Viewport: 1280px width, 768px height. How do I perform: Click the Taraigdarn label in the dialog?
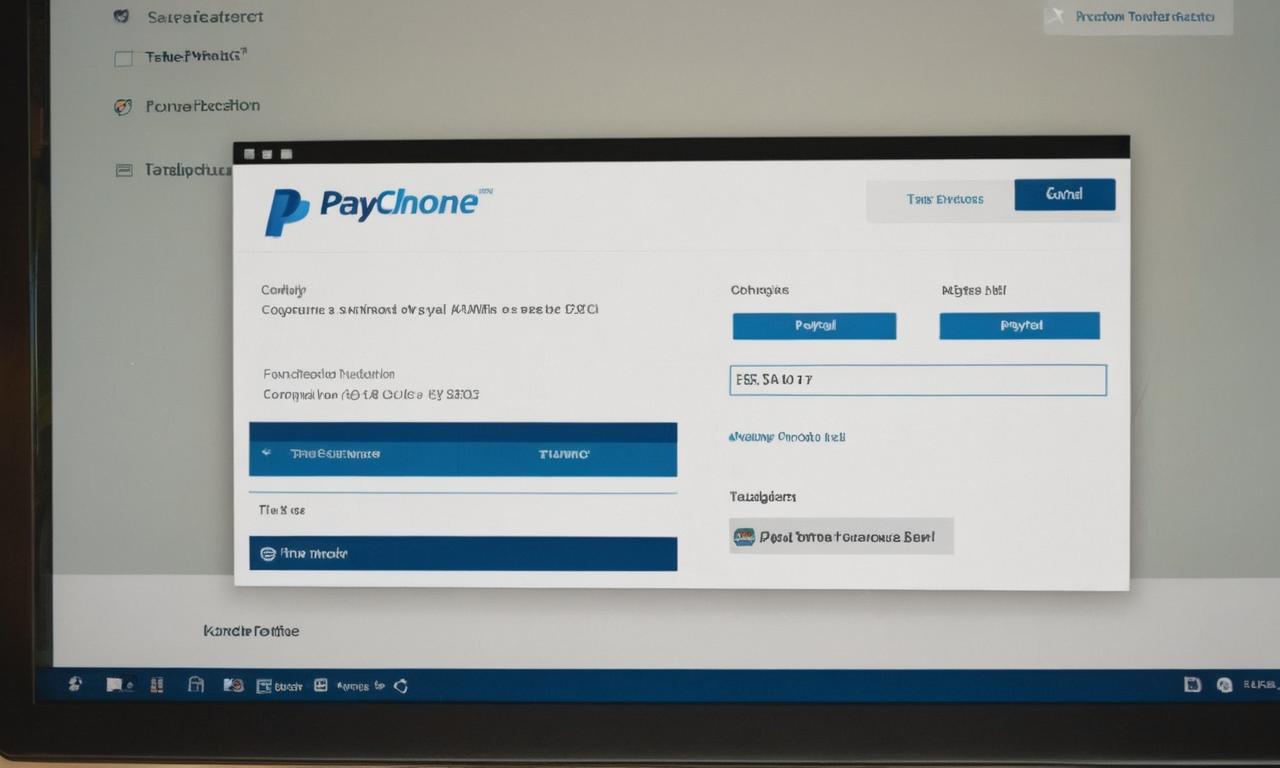pos(763,497)
